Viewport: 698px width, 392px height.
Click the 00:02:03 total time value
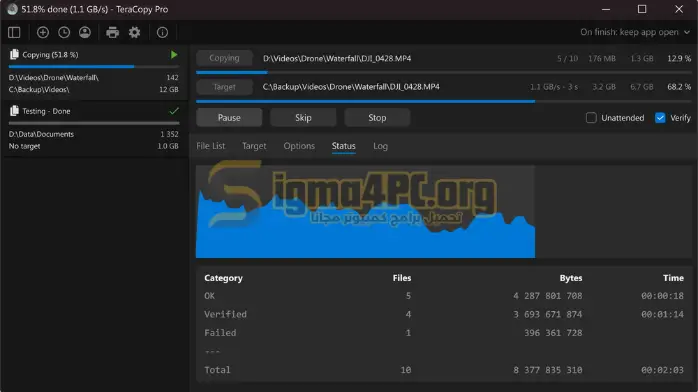[662, 370]
